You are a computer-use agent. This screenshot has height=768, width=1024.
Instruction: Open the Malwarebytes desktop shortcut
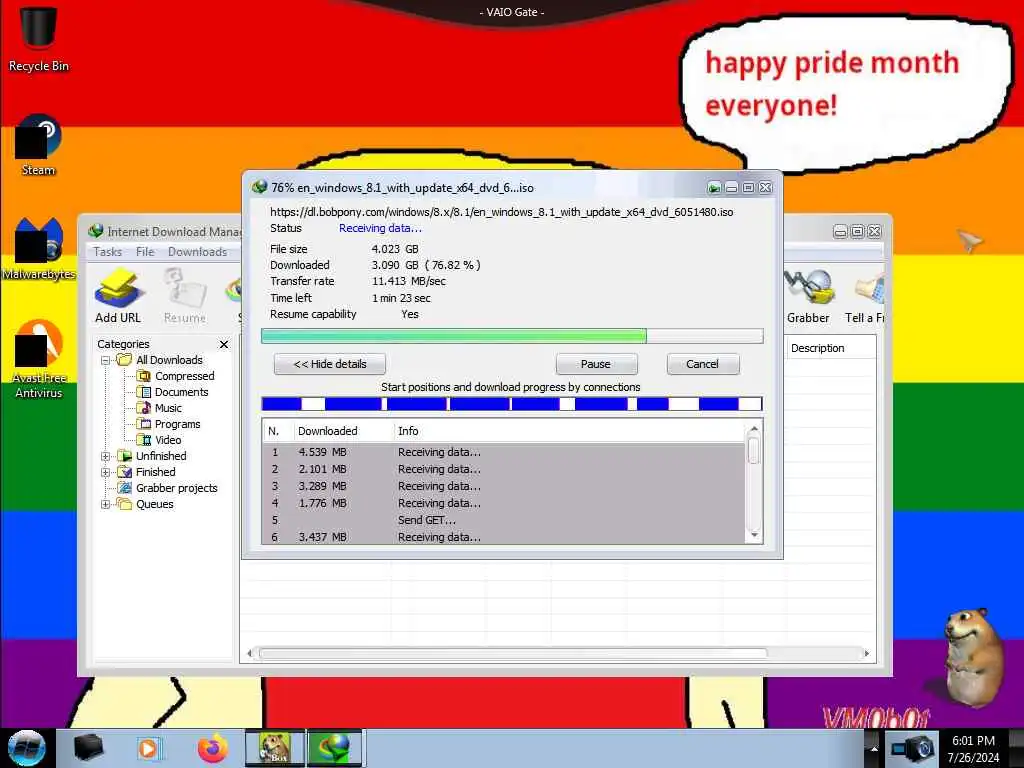pos(39,249)
